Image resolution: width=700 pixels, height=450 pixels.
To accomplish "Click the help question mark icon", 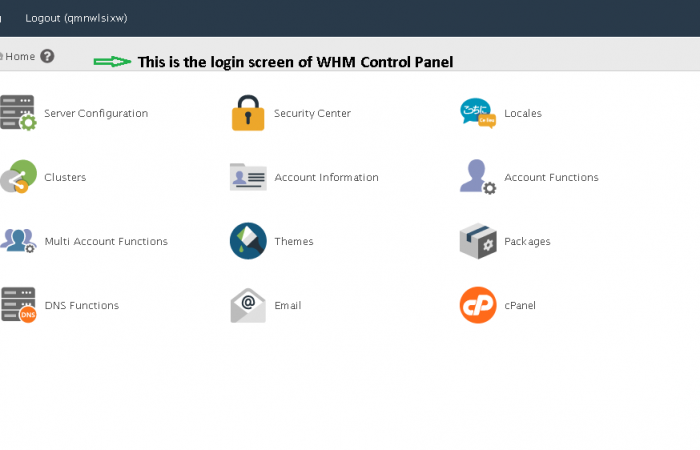I will [x=47, y=56].
